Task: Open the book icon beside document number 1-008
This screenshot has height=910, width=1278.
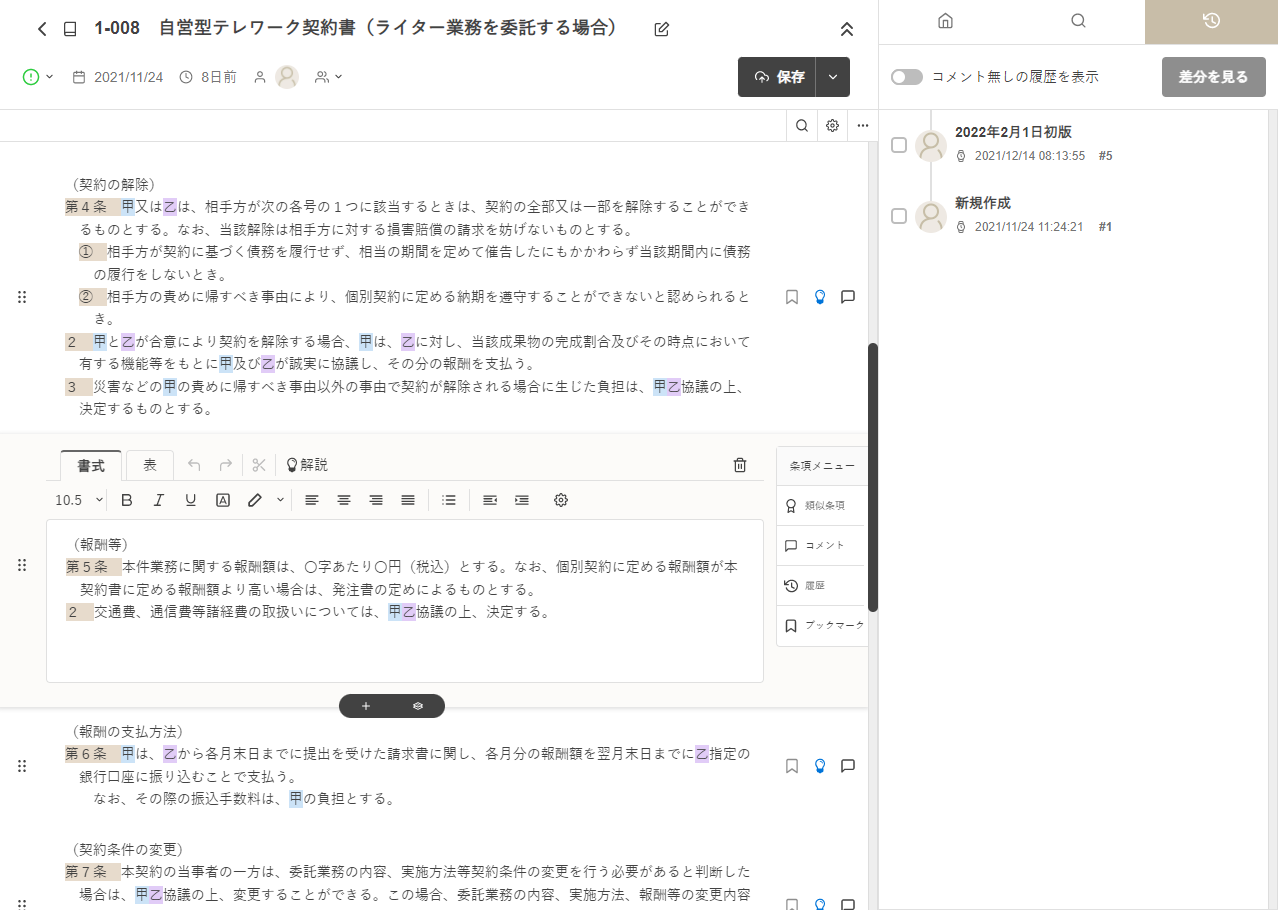Action: (x=69, y=29)
